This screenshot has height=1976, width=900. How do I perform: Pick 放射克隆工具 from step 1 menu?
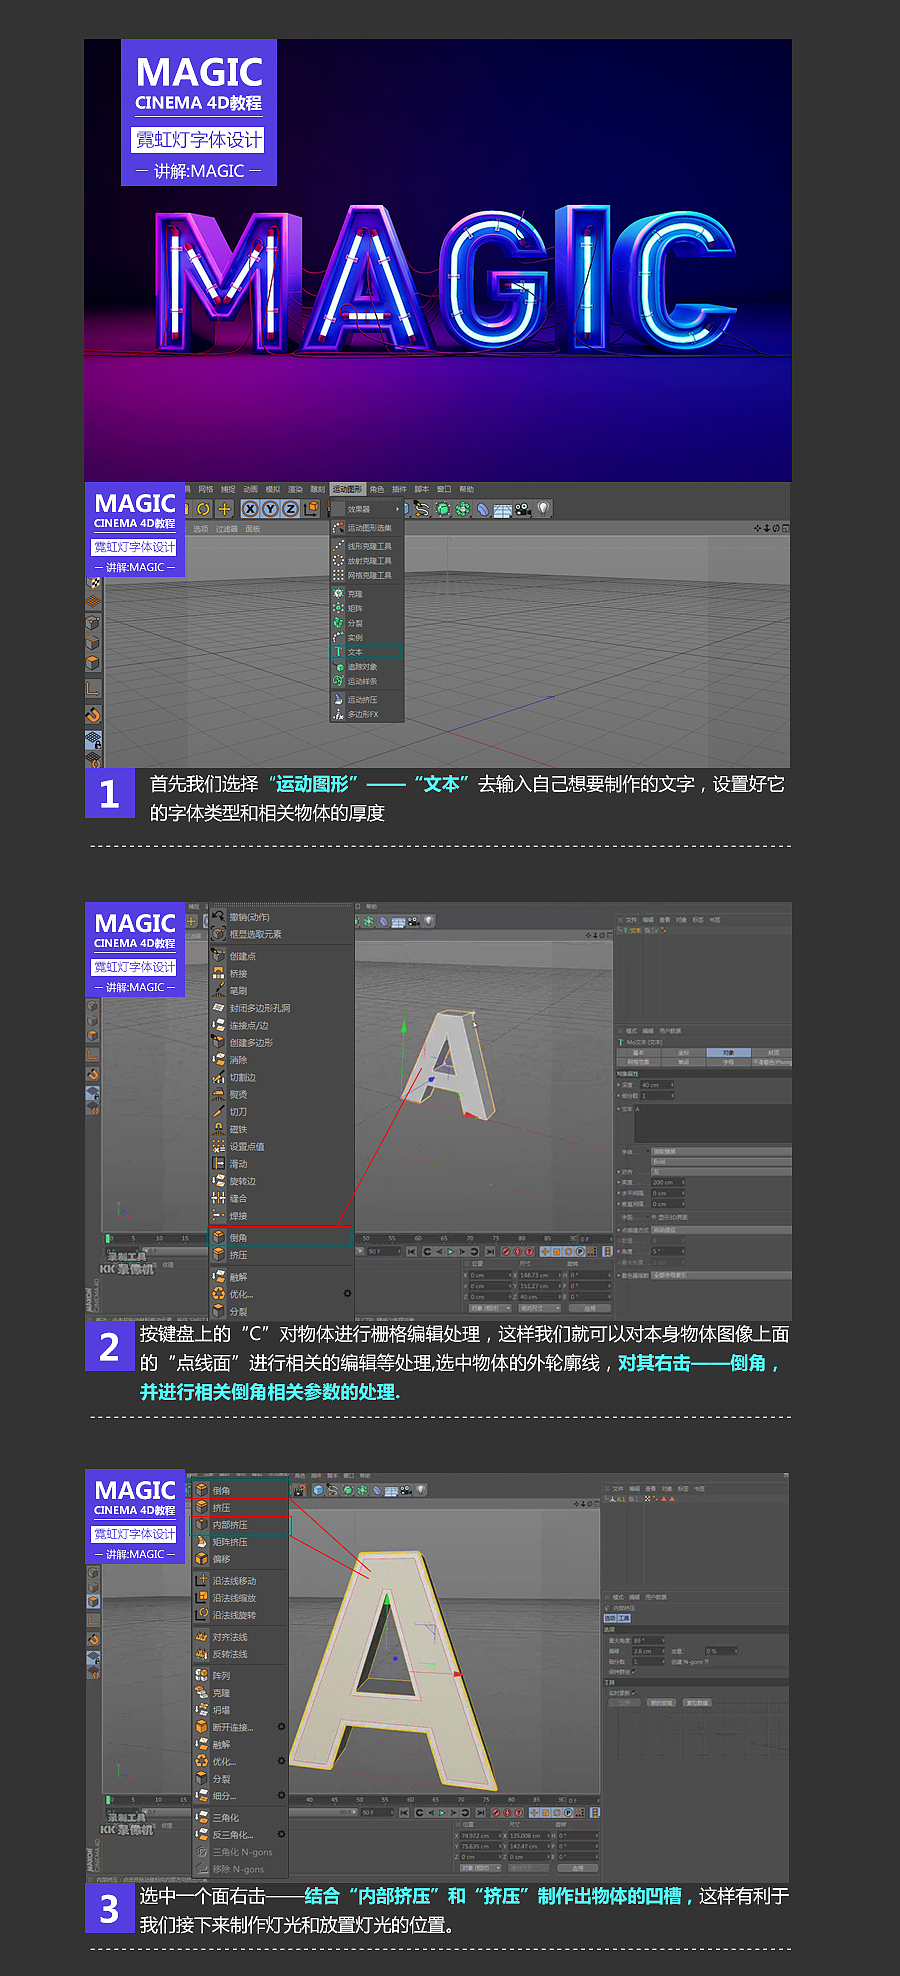tap(367, 561)
